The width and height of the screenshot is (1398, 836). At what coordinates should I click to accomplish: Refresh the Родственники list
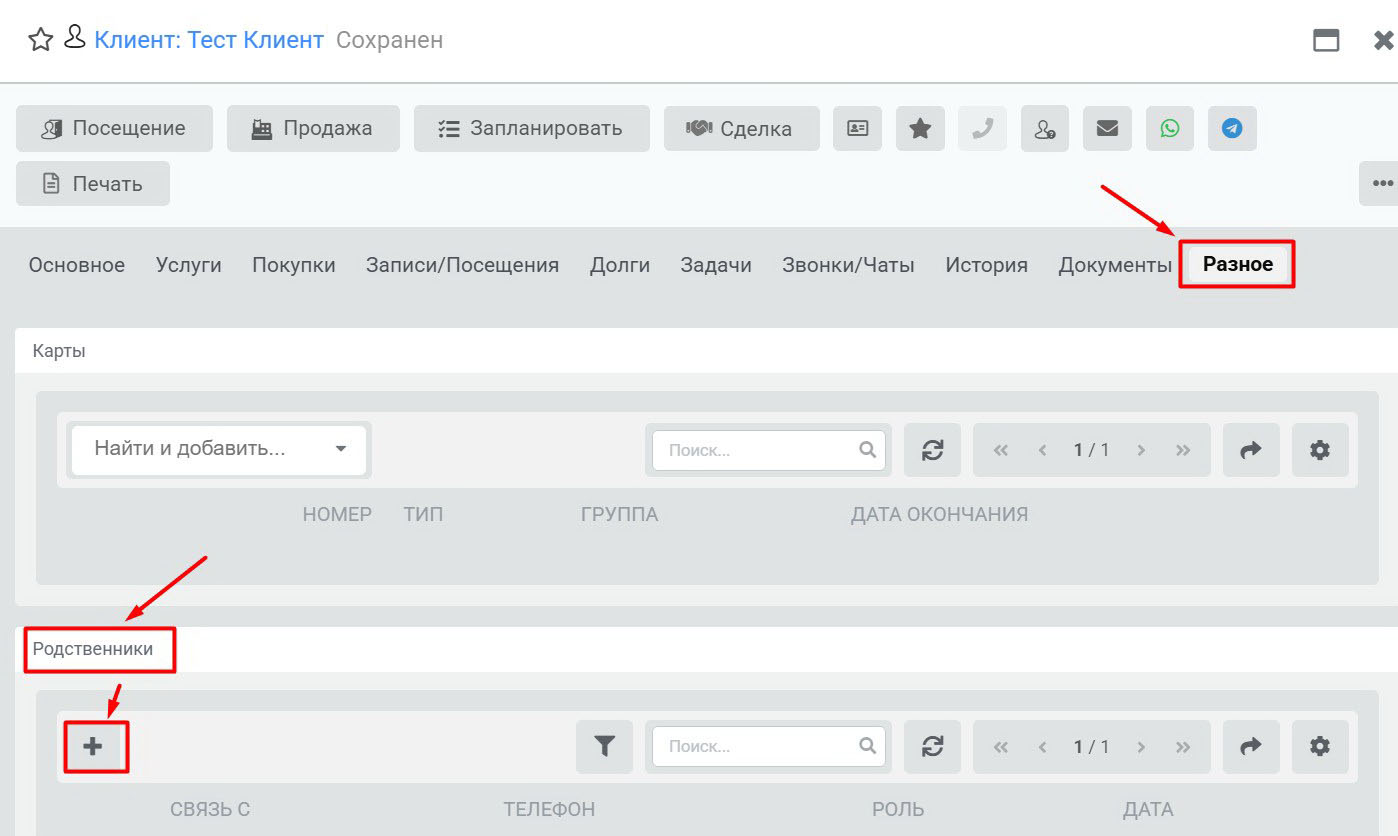932,746
